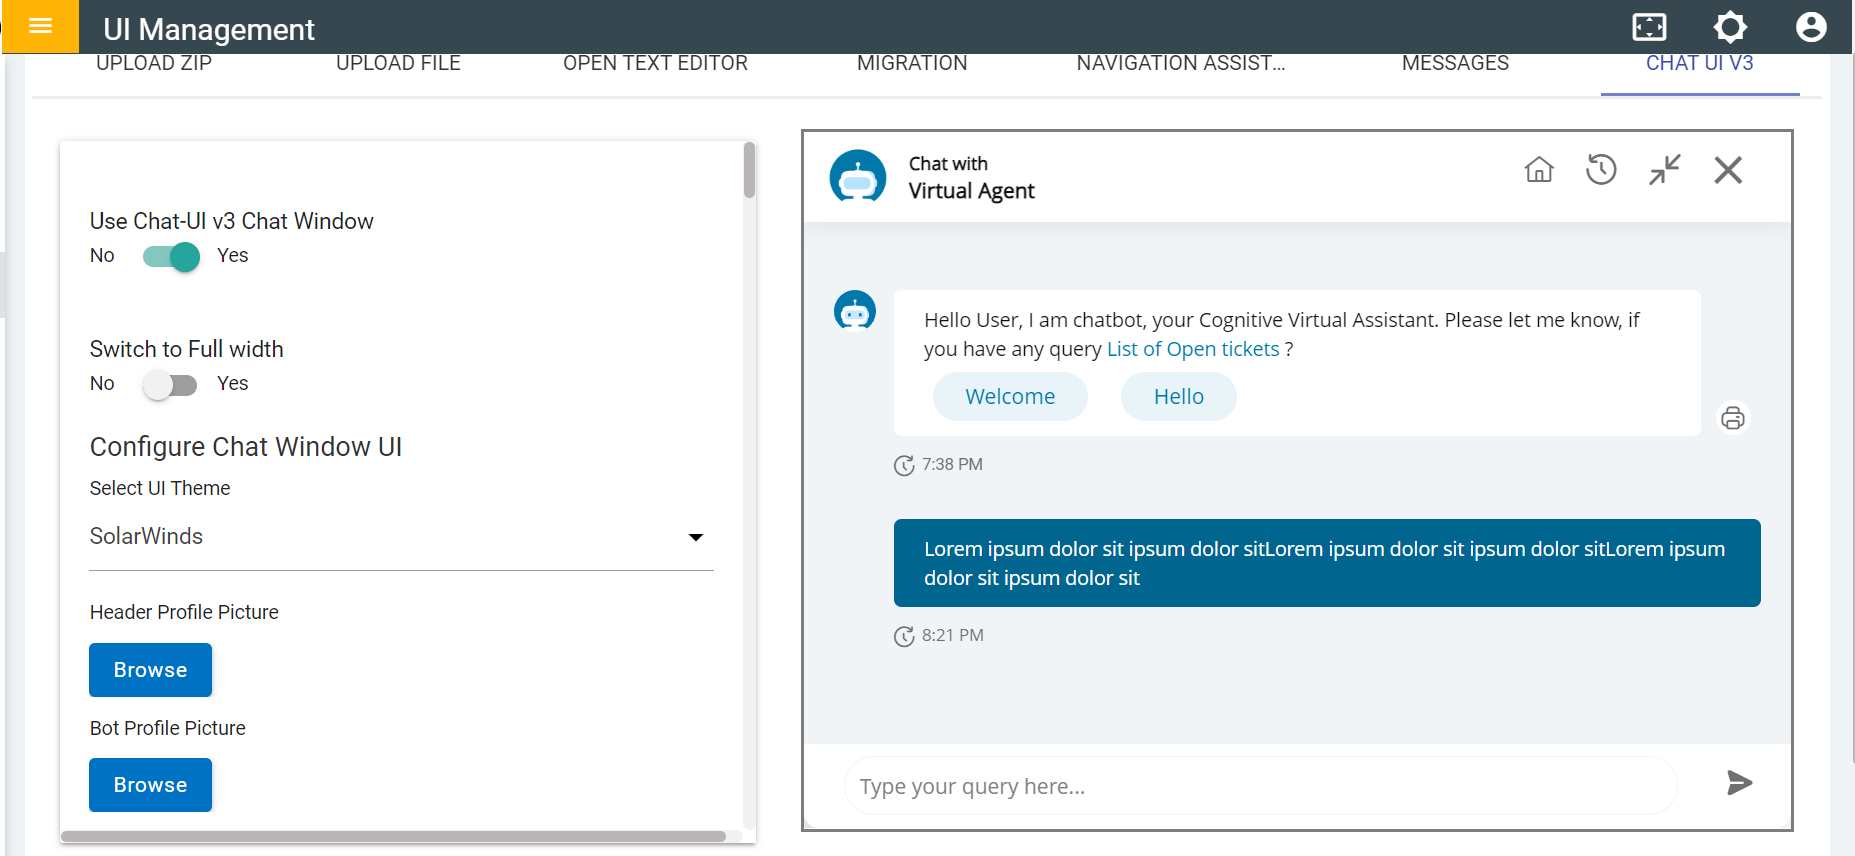Screen dimensions: 1855x856
Task: Click the bot avatar next to greeting
Action: tap(855, 311)
